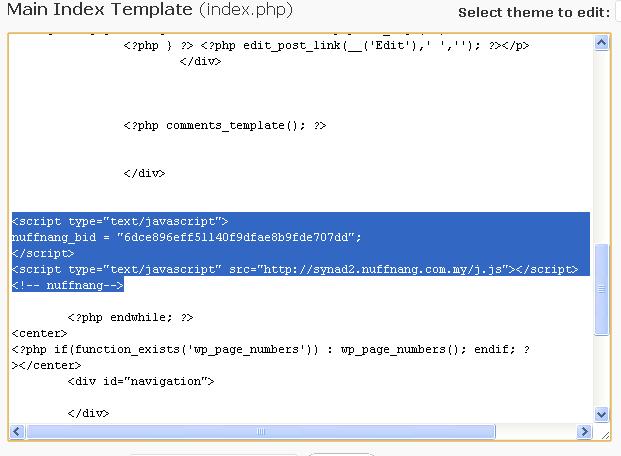
Task: Click the wp_page_numbers function line
Action: click(x=270, y=350)
